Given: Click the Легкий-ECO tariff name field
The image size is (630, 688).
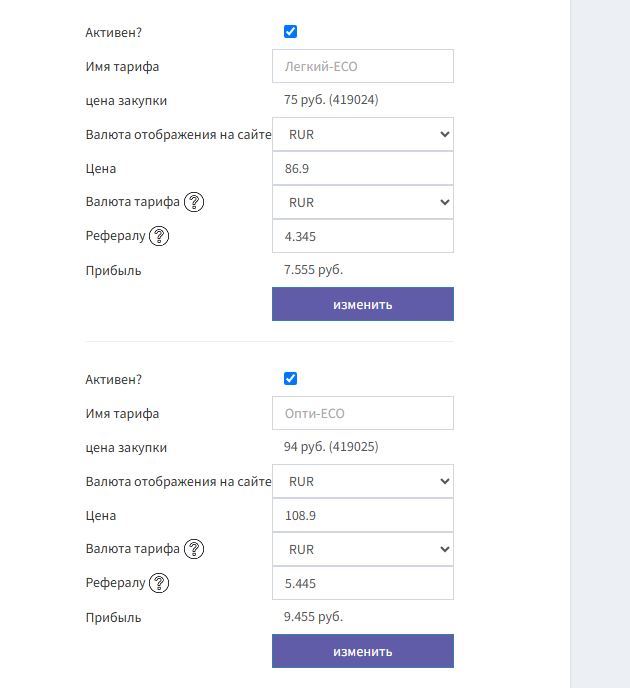Looking at the screenshot, I should [x=362, y=66].
